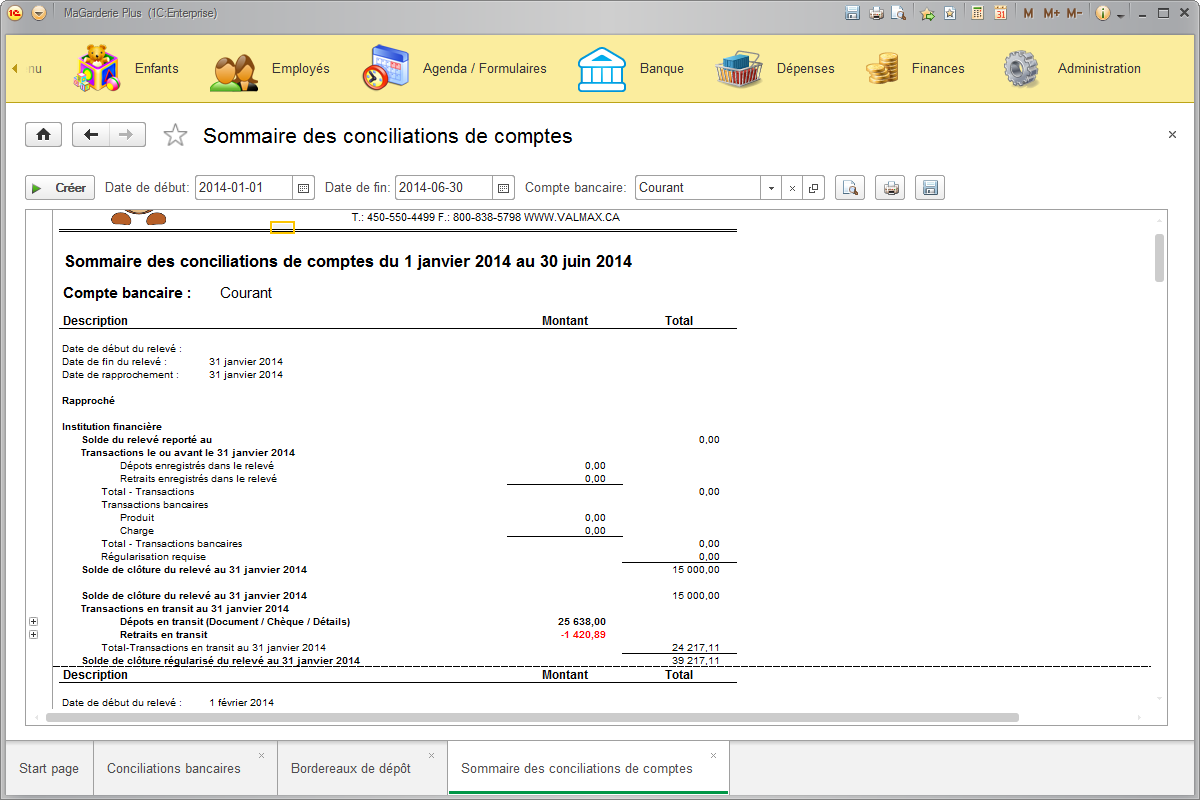Open the Compte bancaire dropdown list

[x=770, y=187]
